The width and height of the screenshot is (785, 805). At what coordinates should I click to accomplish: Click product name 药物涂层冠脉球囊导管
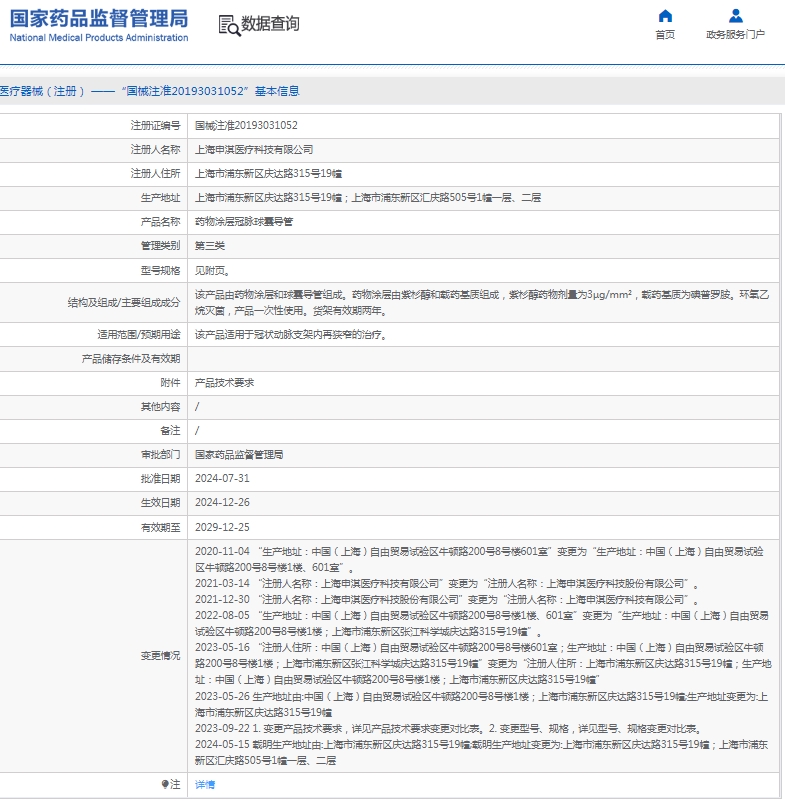pyautogui.click(x=244, y=222)
